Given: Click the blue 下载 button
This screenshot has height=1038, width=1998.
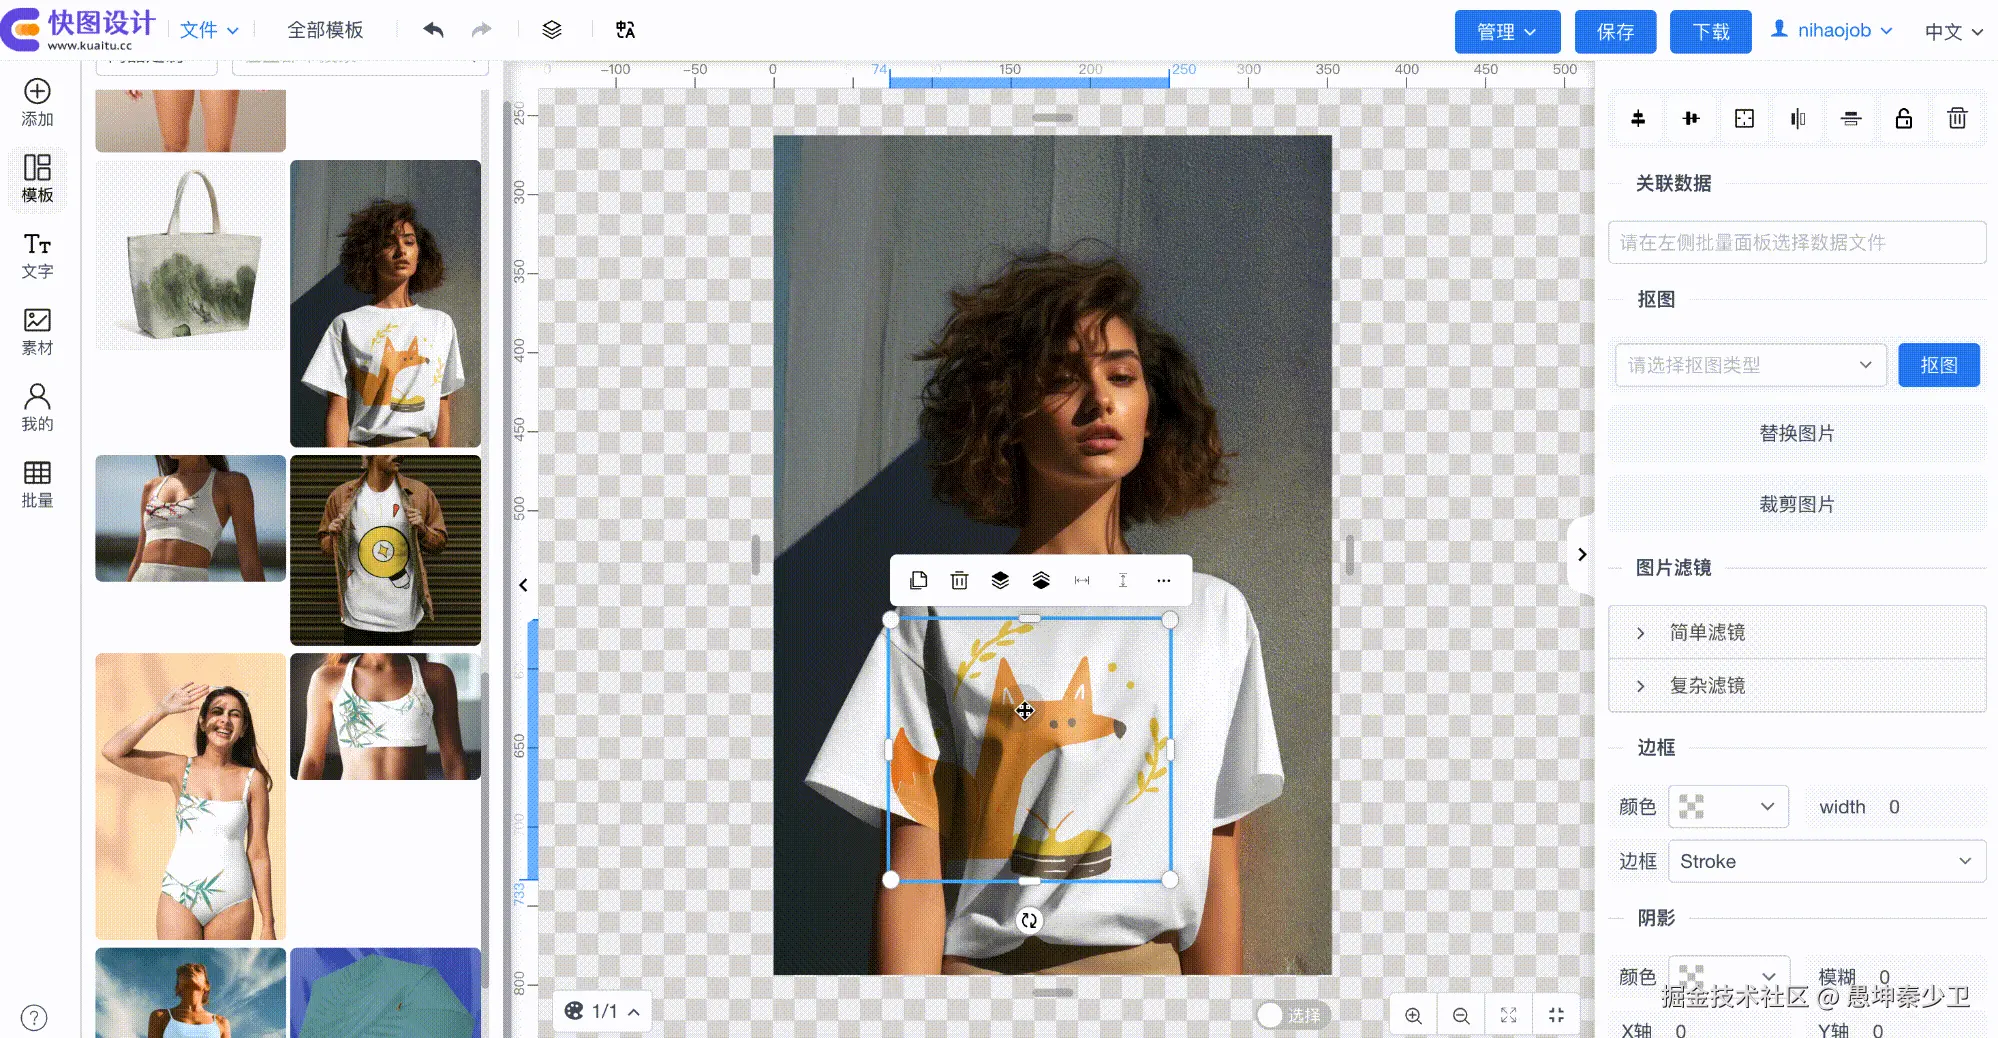Looking at the screenshot, I should click(1710, 32).
